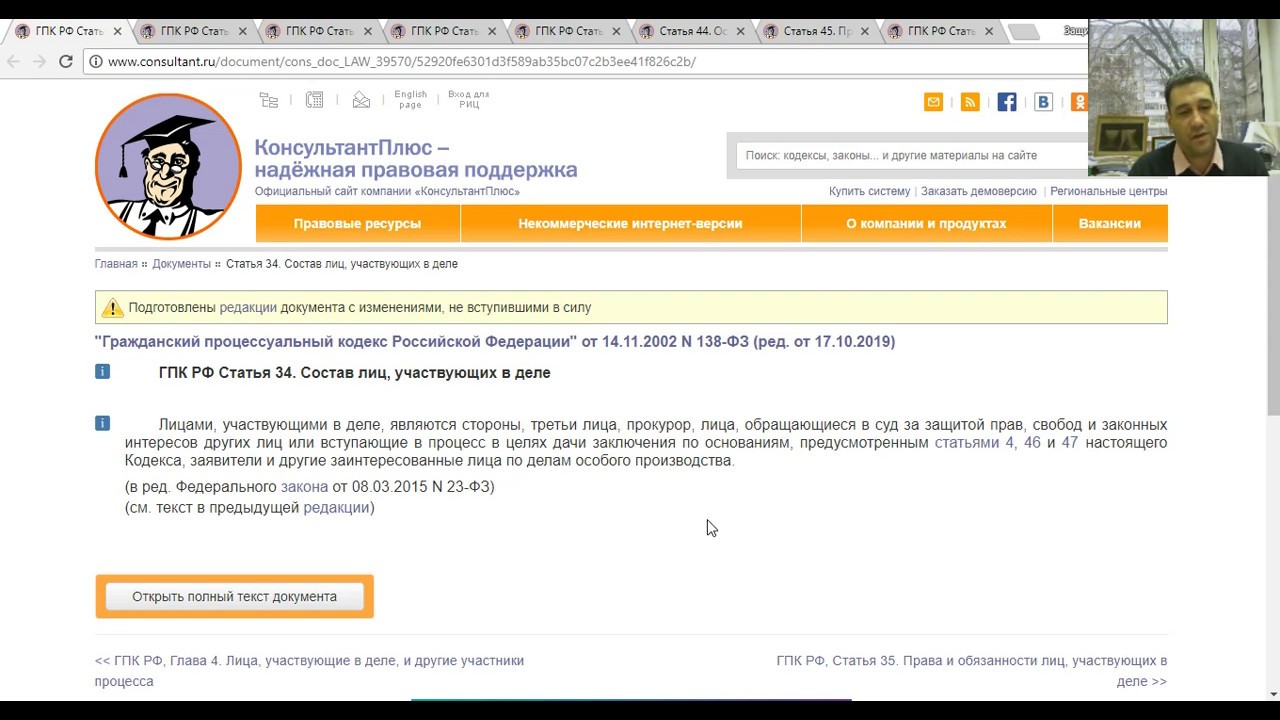1280x720 pixels.
Task: Open the Facebook icon
Action: (1007, 102)
